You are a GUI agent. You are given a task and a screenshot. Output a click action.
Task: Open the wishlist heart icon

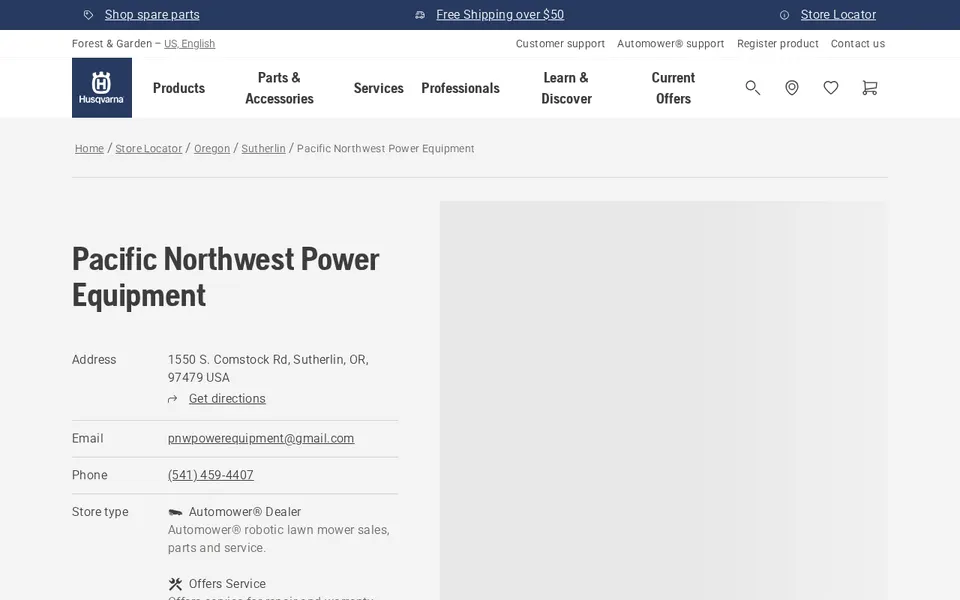pyautogui.click(x=831, y=88)
